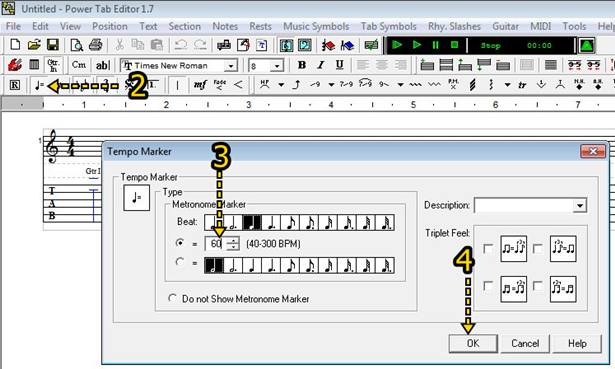Open the Section menu
The width and height of the screenshot is (615, 369).
click(184, 26)
